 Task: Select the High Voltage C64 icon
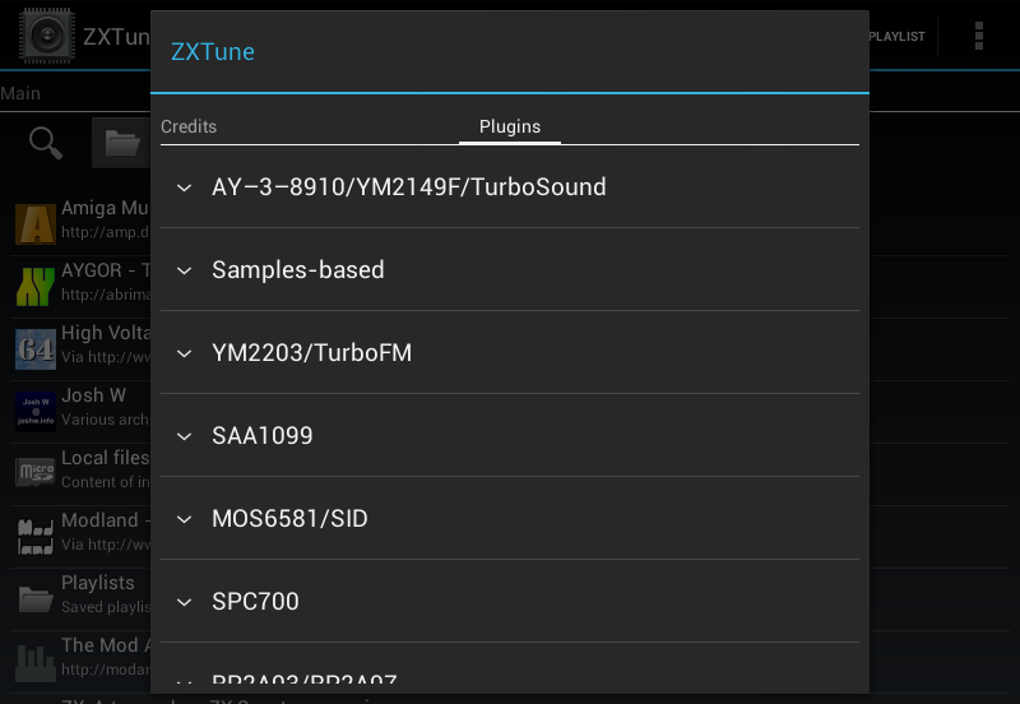pyautogui.click(x=35, y=348)
